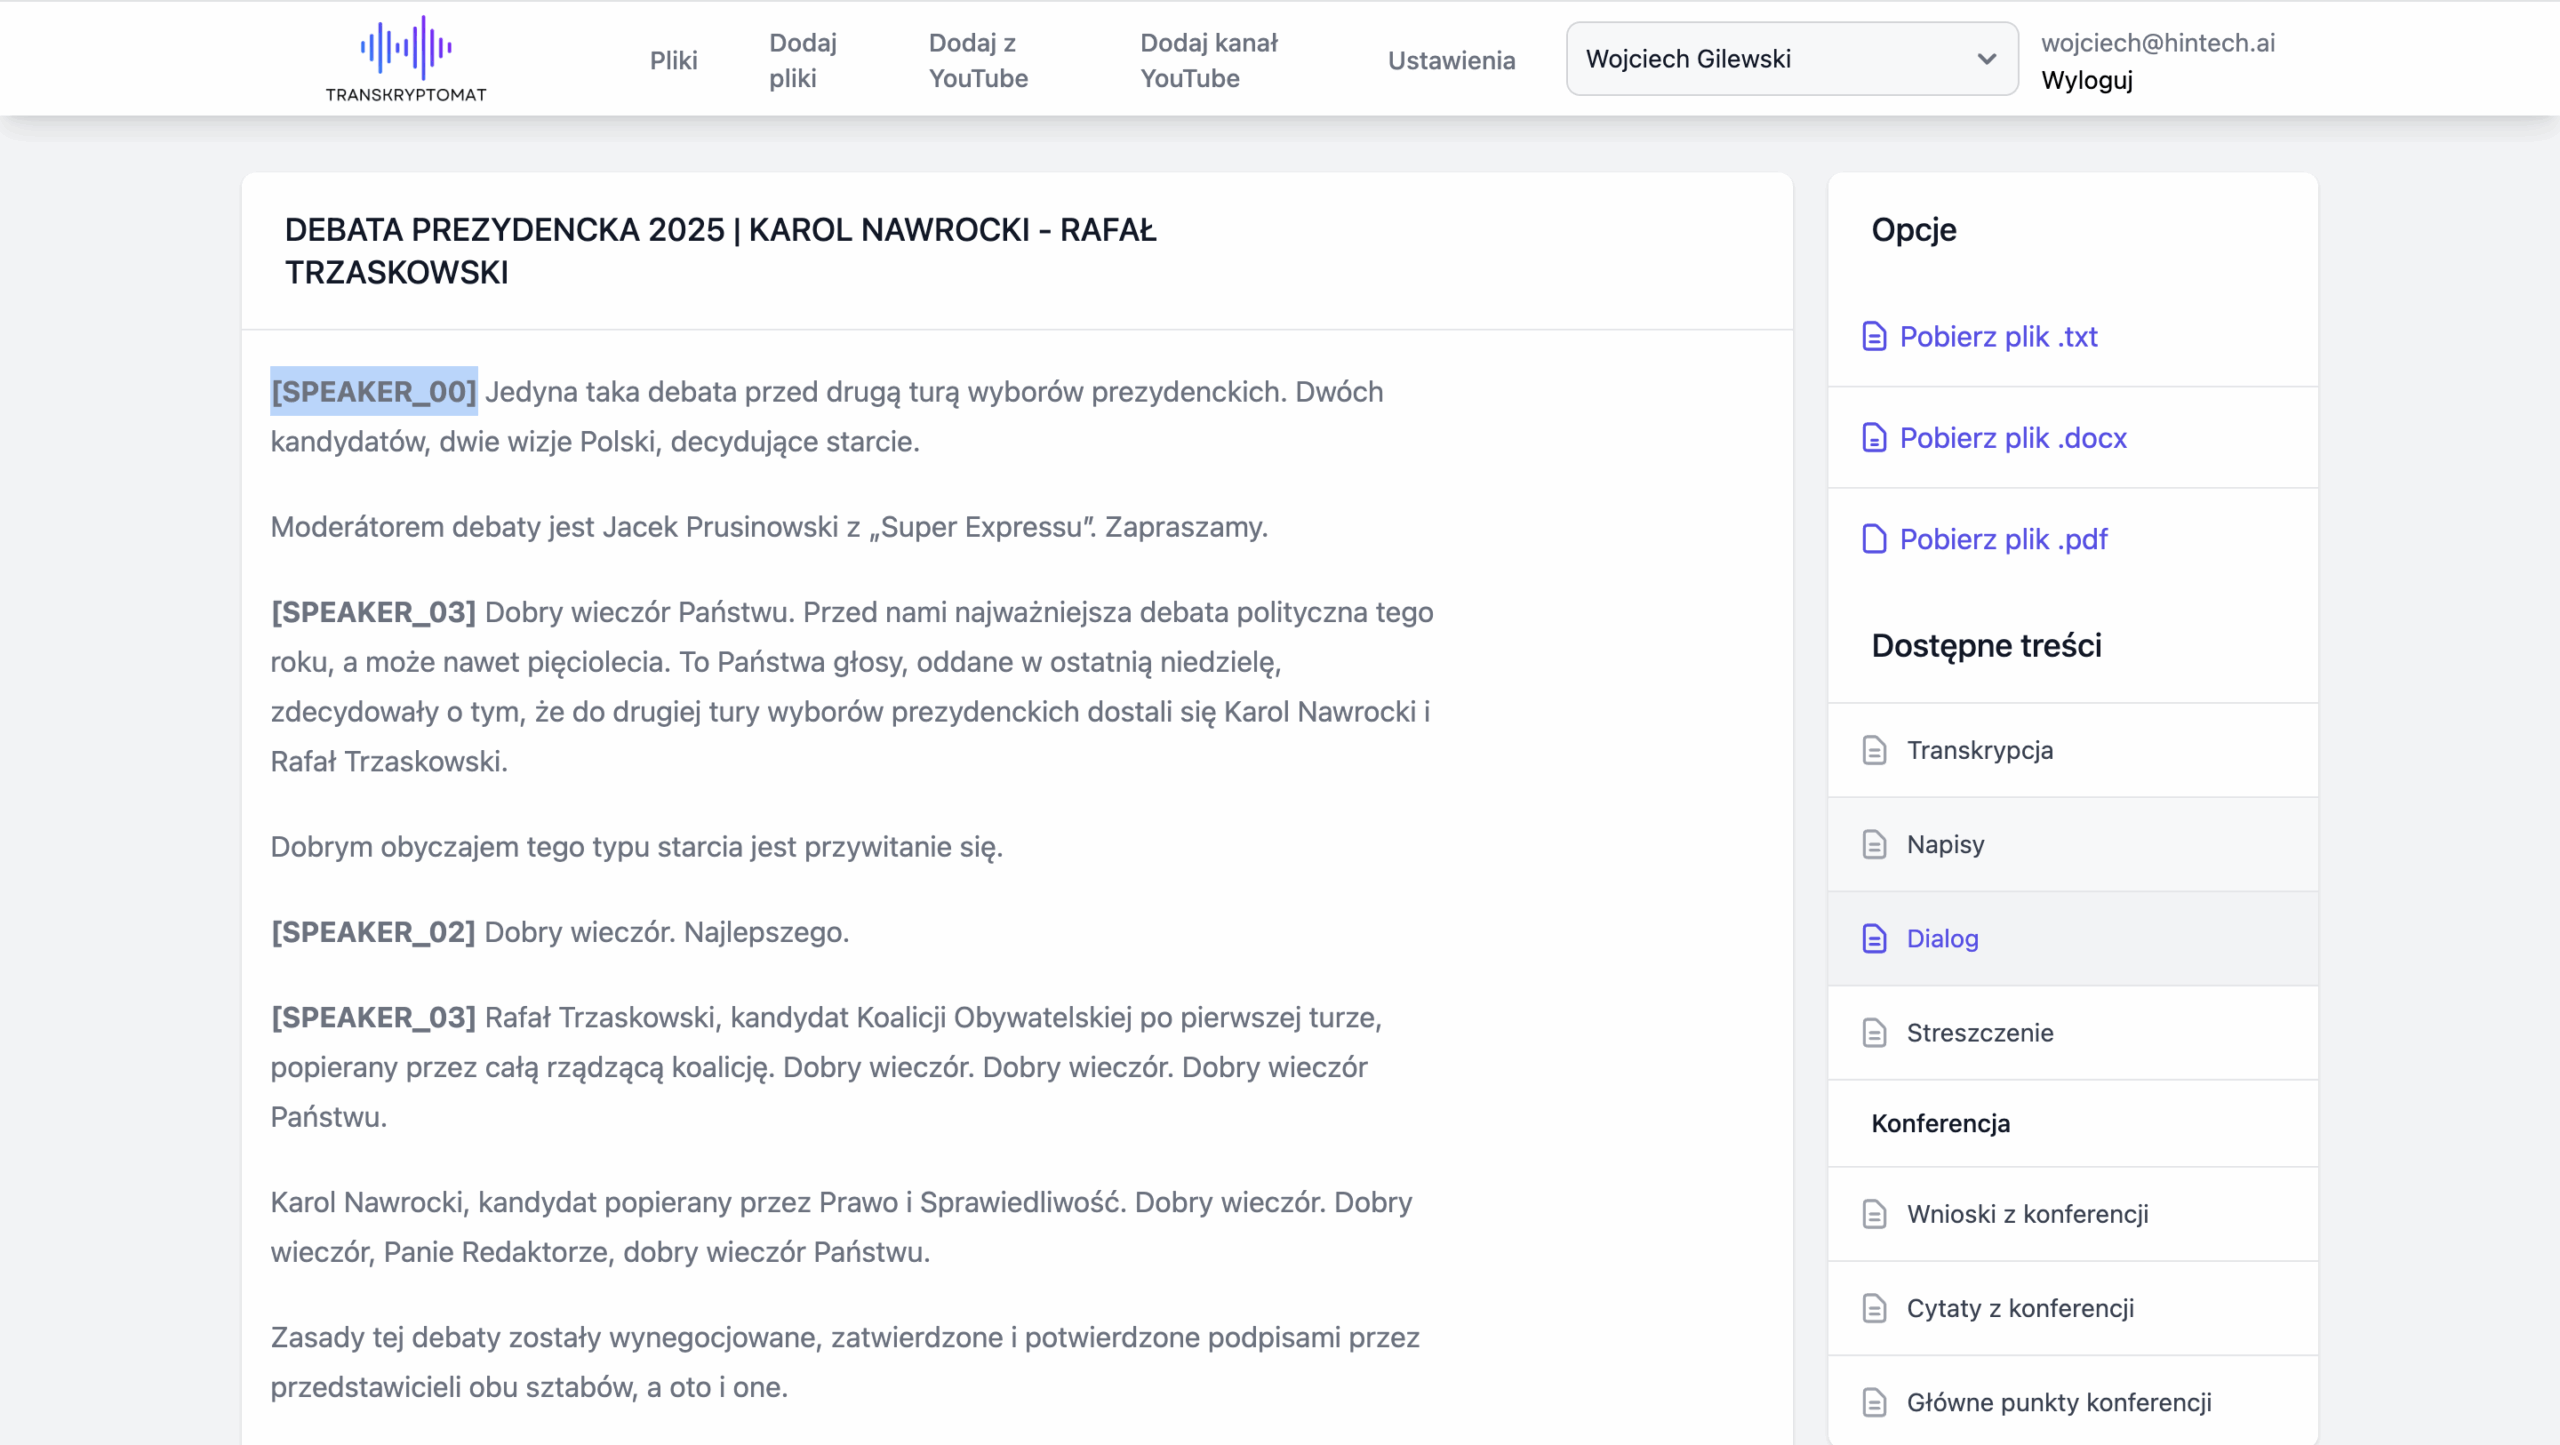
Task: Download via Pobierz plik .pdf
Action: [2003, 539]
